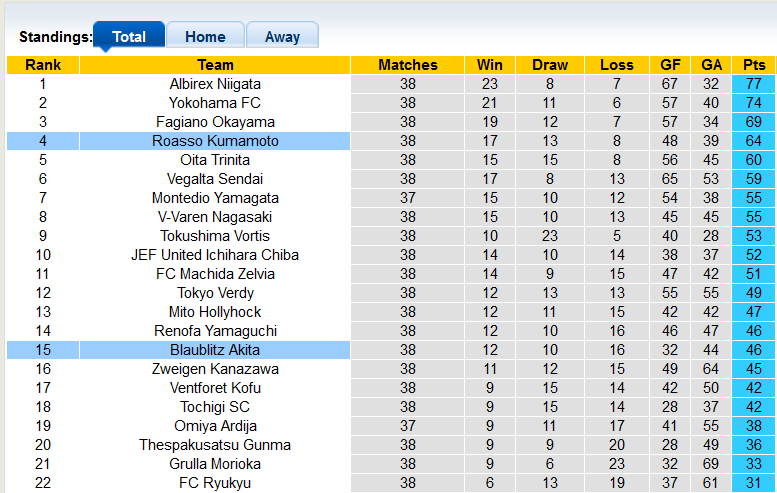Click the Albirex Niigata team link

click(215, 84)
